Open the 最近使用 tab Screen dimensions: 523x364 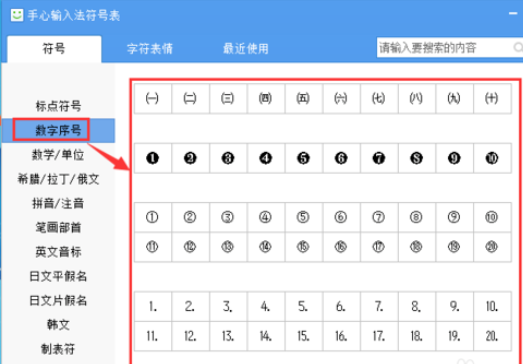pos(246,49)
